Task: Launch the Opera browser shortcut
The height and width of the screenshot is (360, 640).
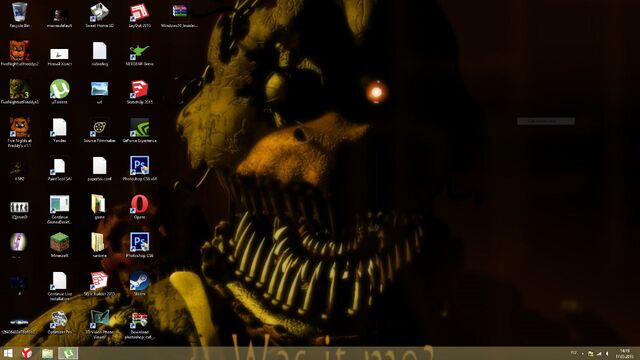Action: click(139, 206)
